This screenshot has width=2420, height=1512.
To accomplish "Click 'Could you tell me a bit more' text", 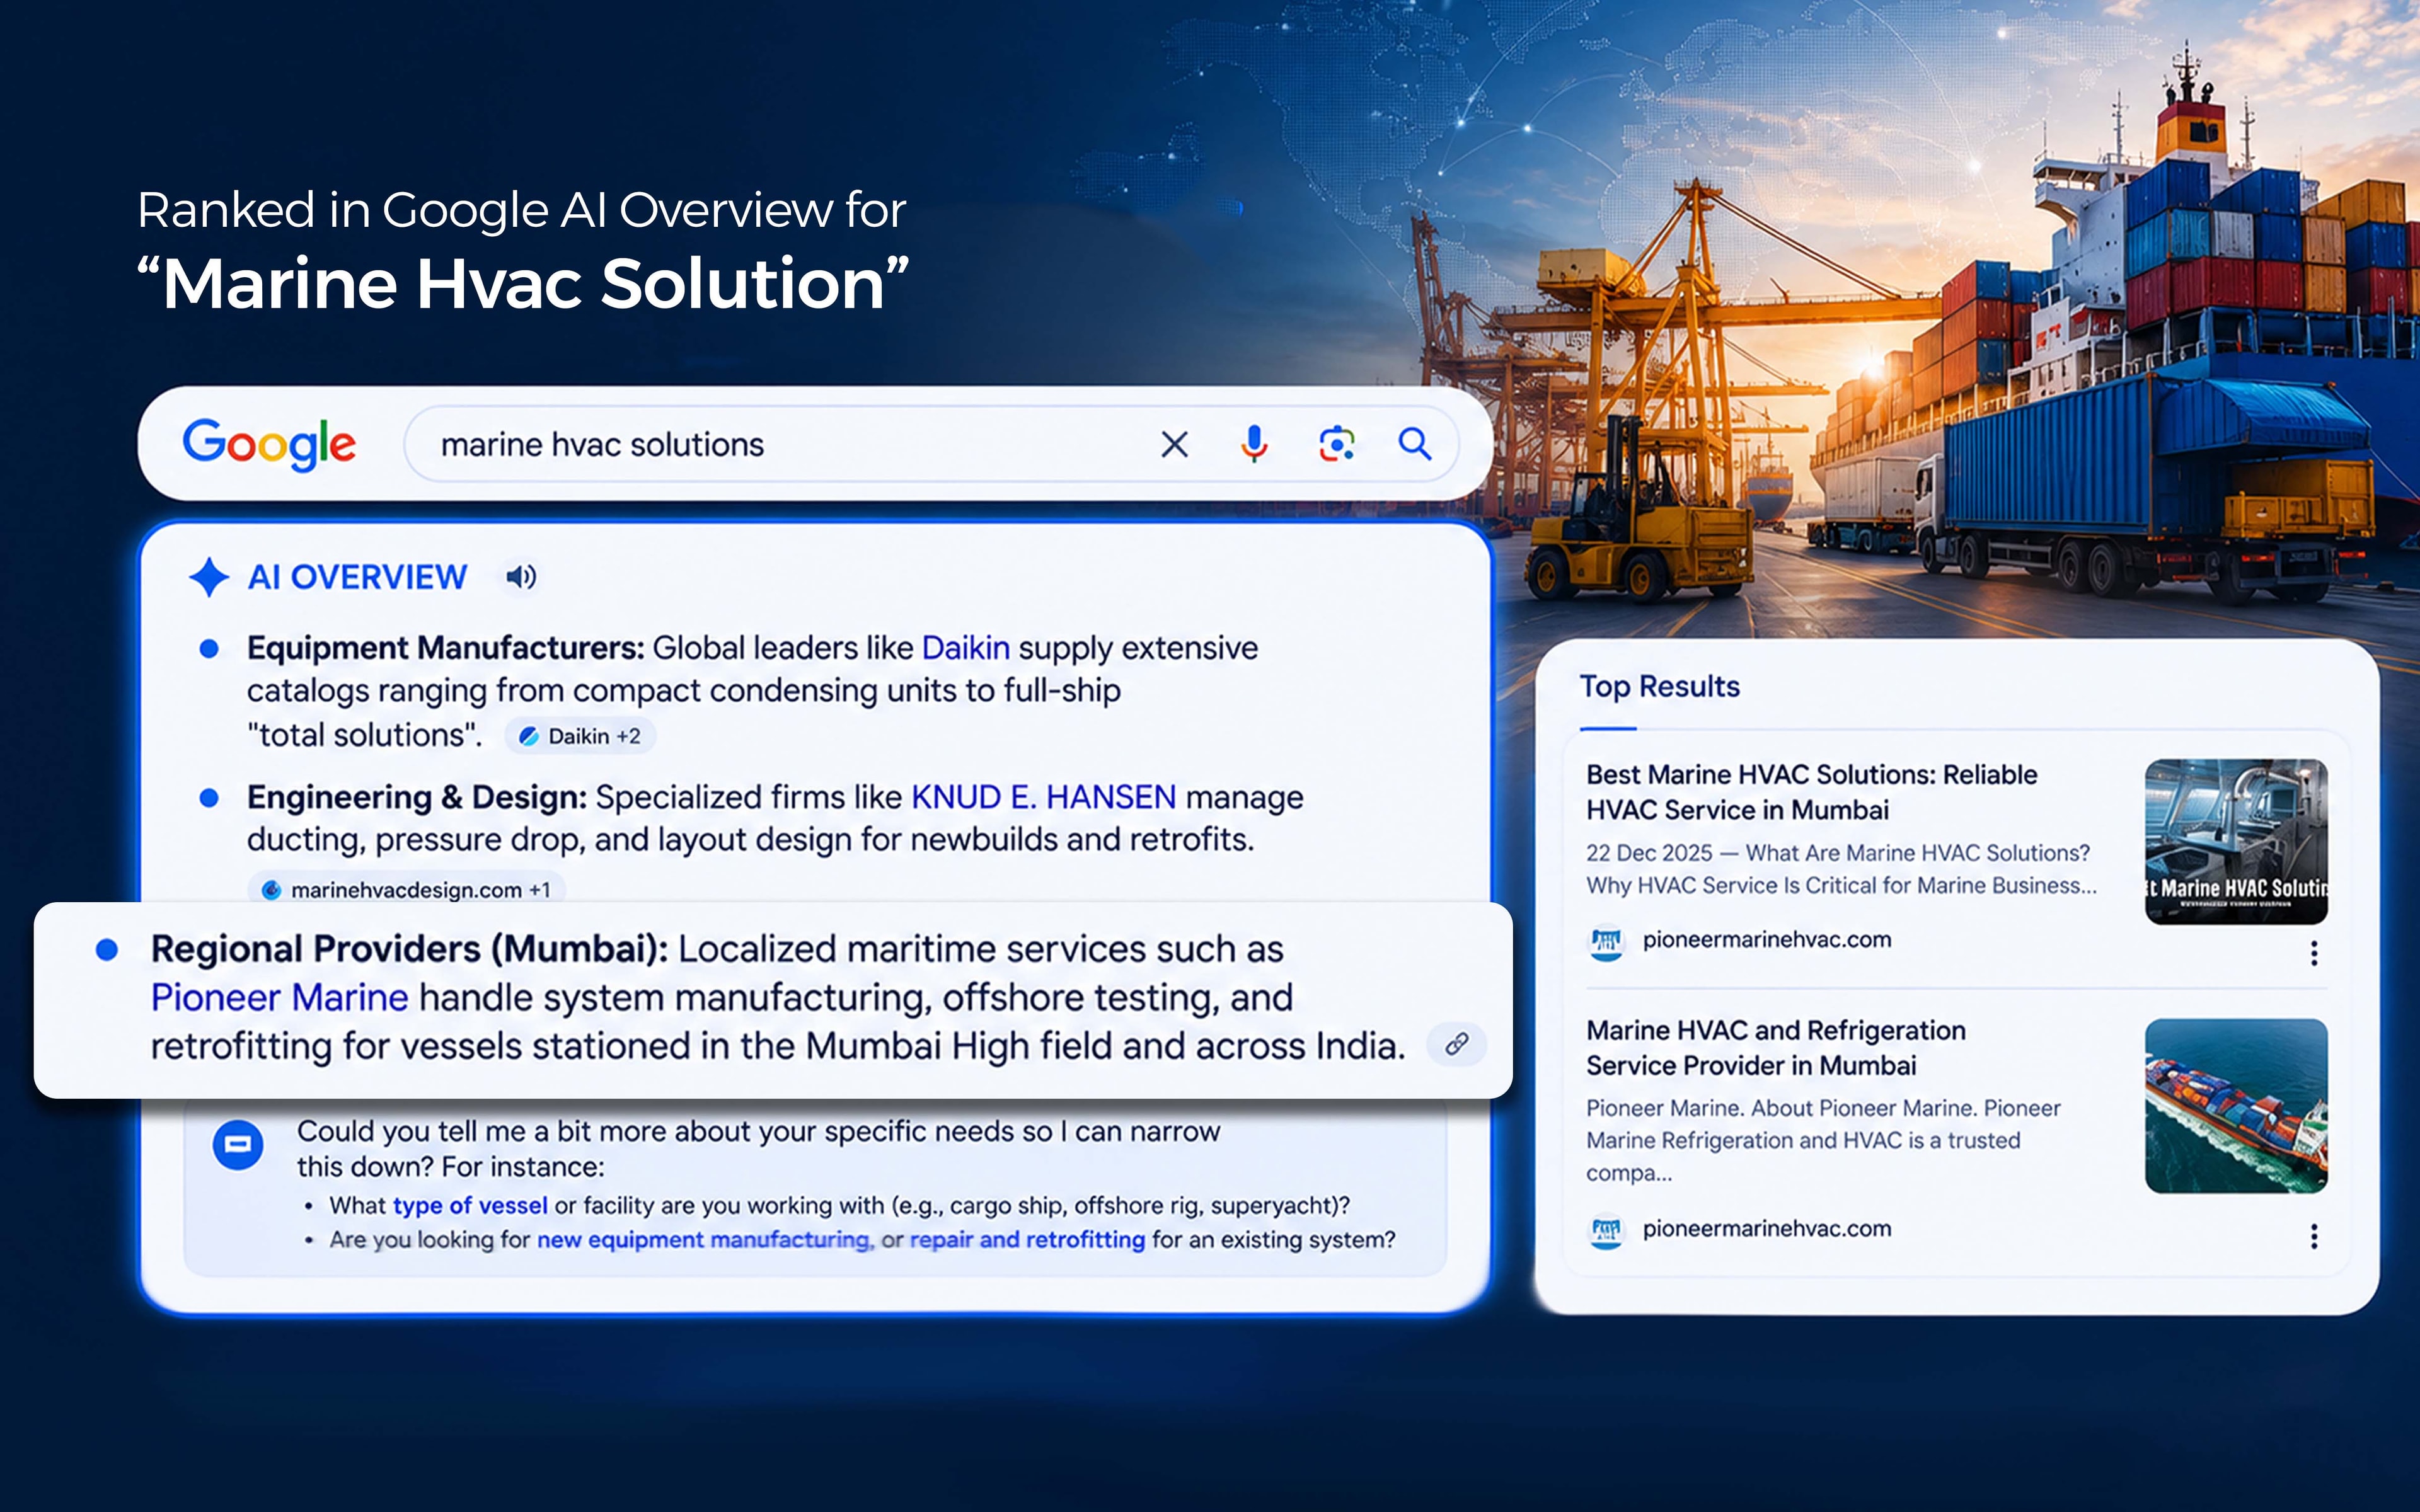I will coord(758,1149).
